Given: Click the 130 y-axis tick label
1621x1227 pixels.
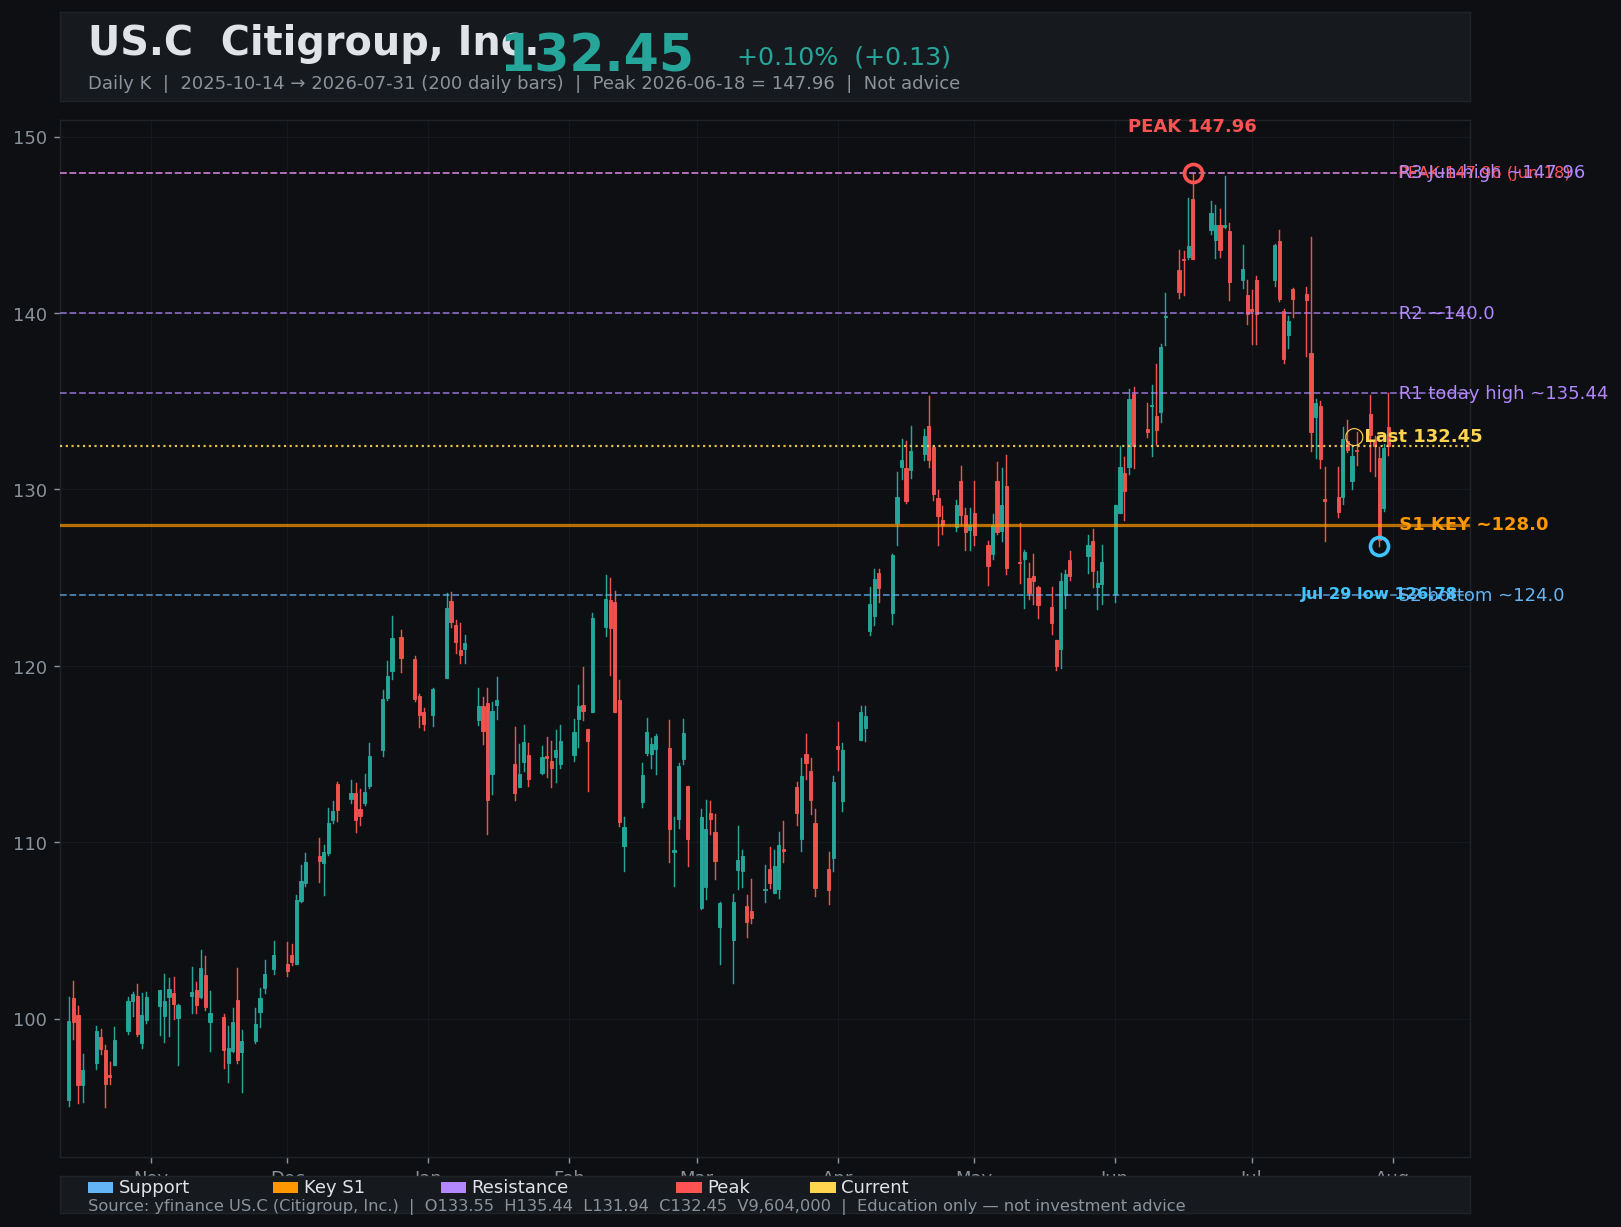Looking at the screenshot, I should pyautogui.click(x=32, y=490).
